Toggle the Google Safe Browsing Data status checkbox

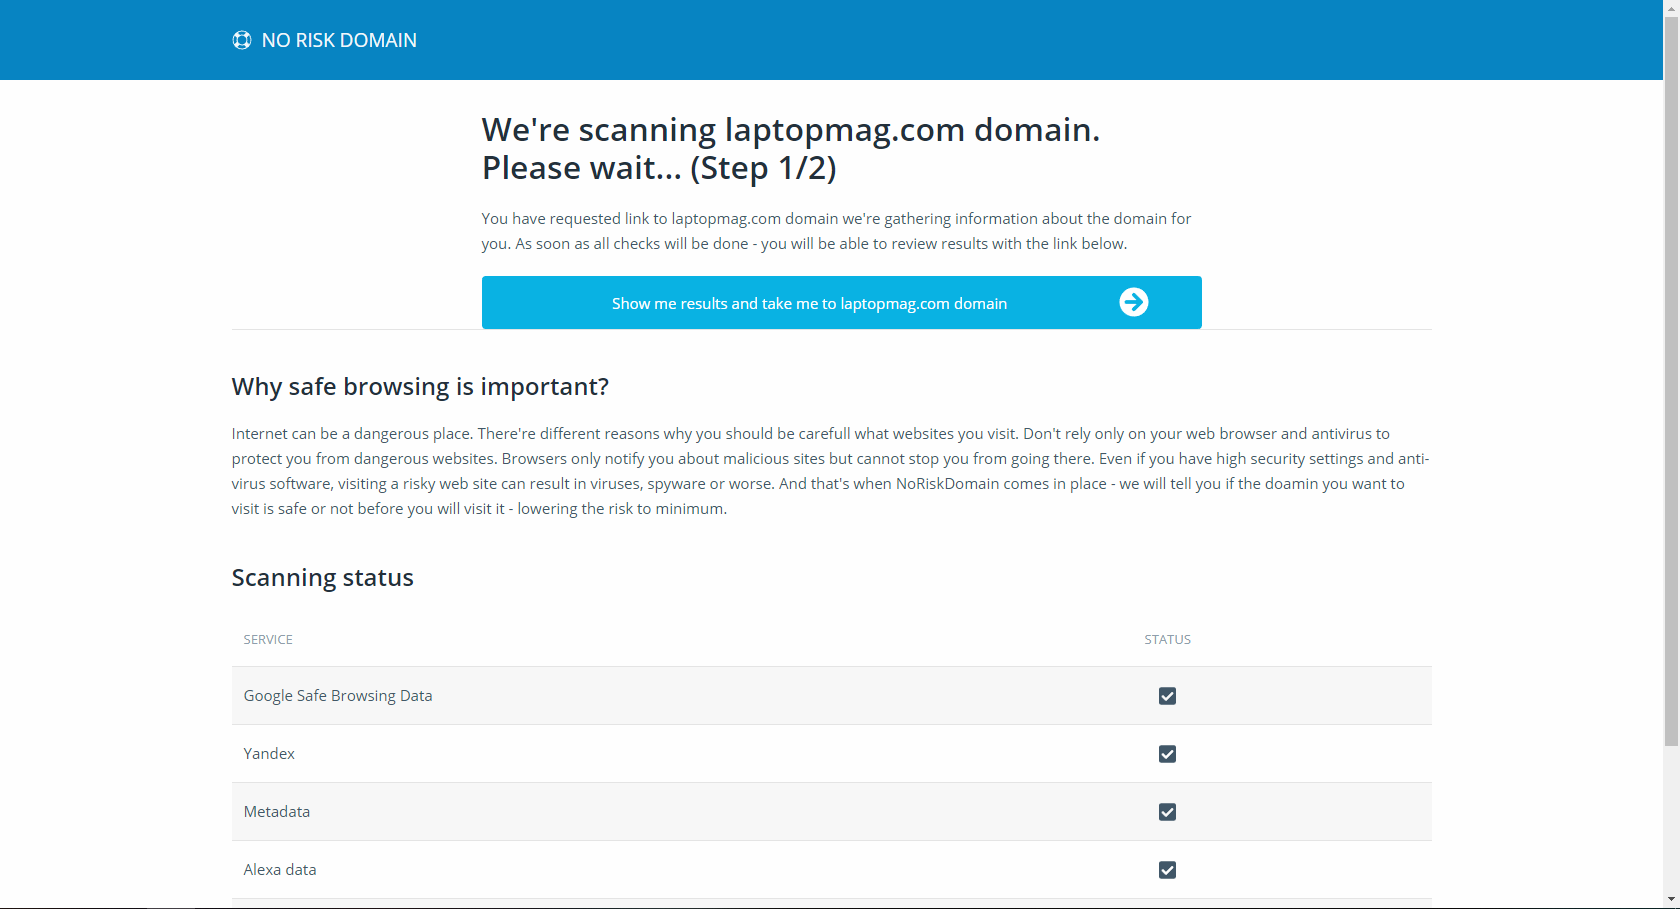[x=1167, y=696]
